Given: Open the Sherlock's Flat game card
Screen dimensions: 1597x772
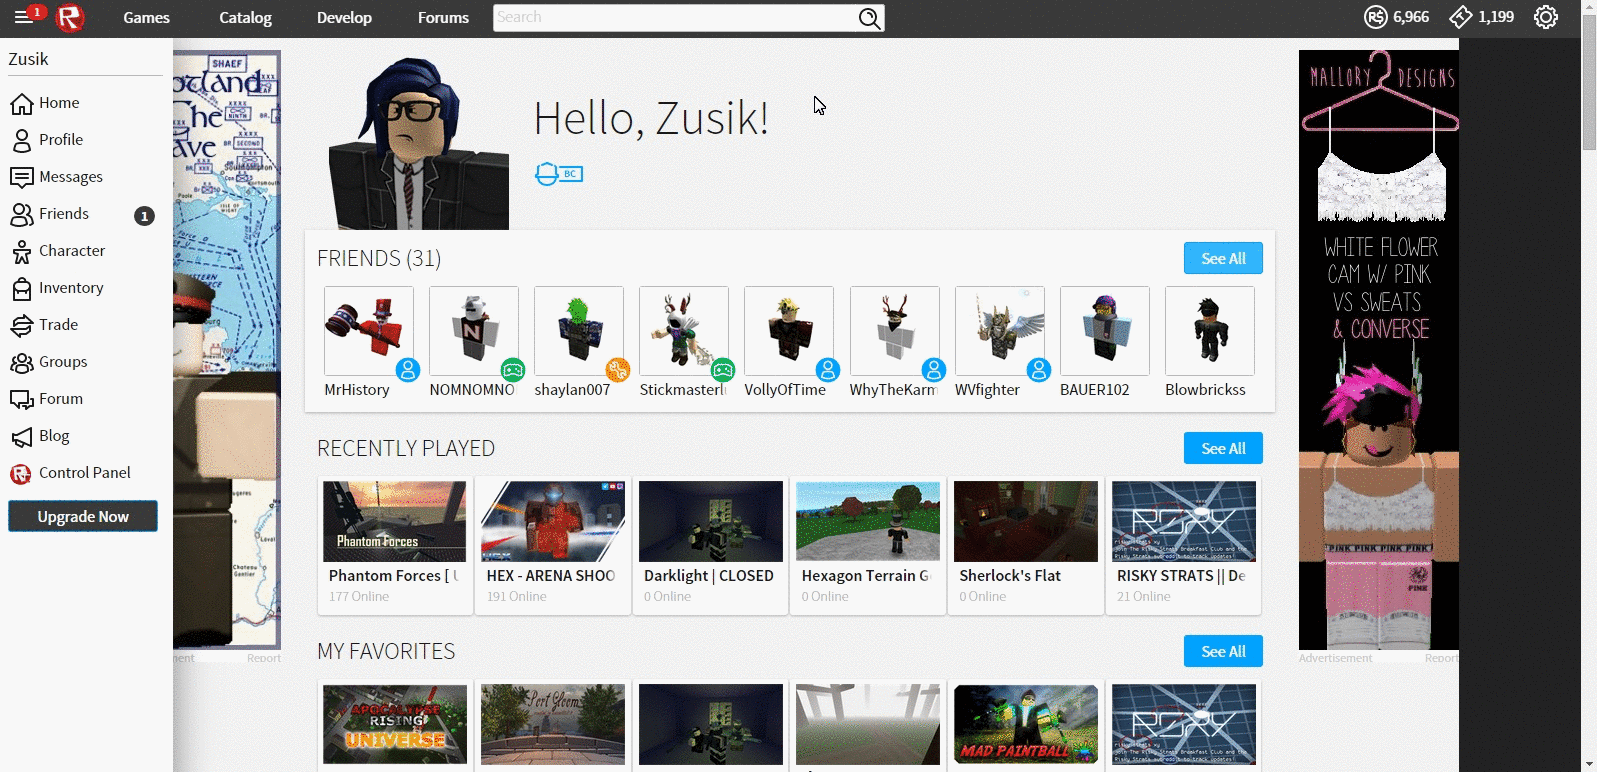Looking at the screenshot, I should (1026, 545).
